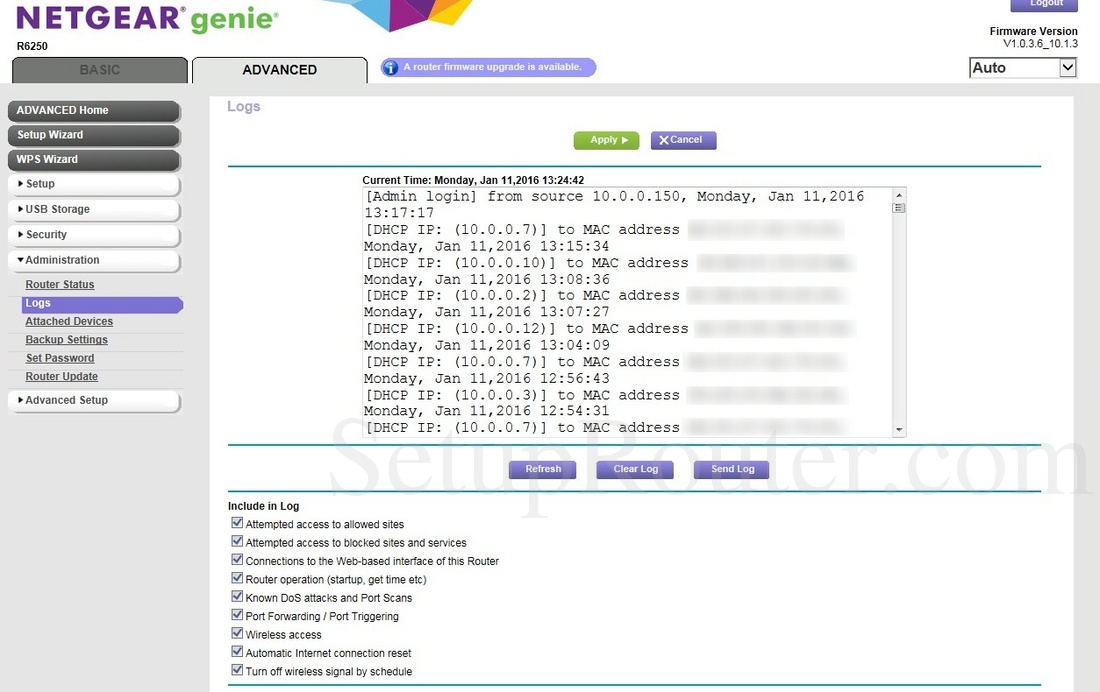Open Router Update link

(62, 376)
